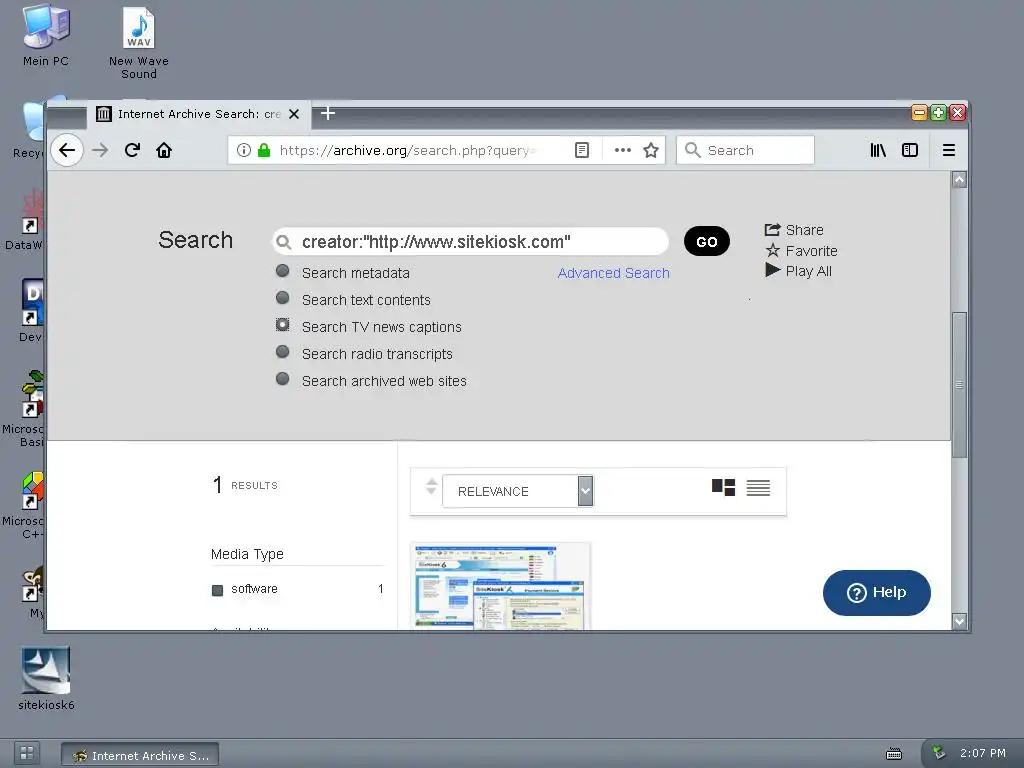Select Search text contents radio option
This screenshot has width=1024, height=768.
click(x=282, y=298)
